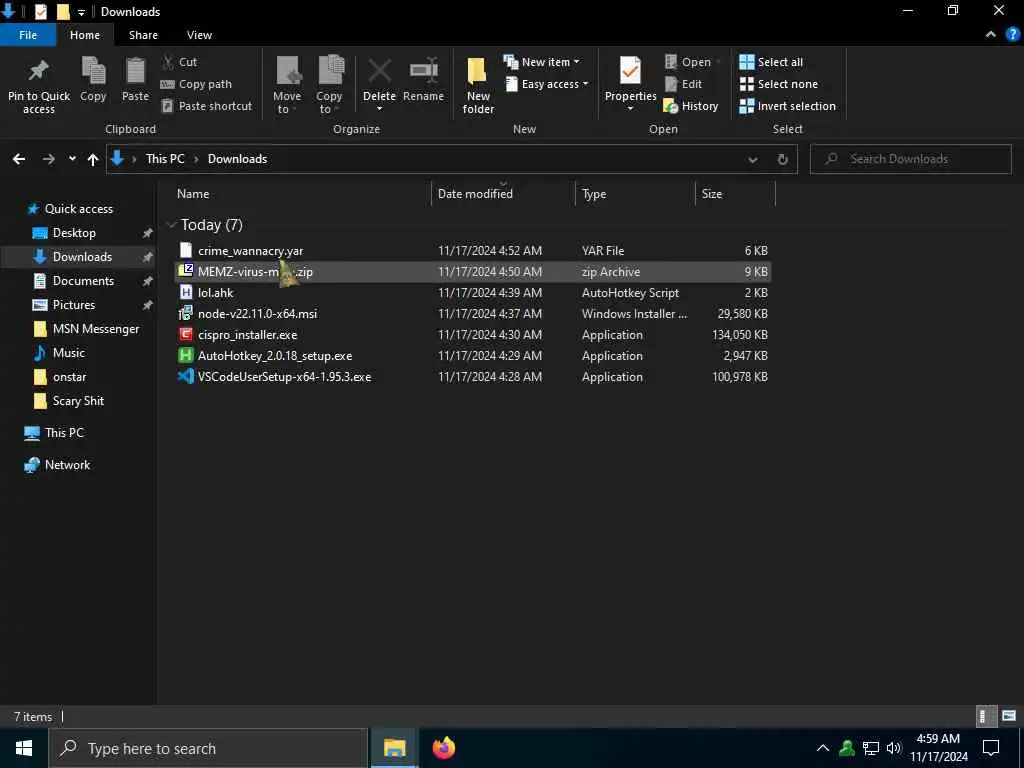Viewport: 1024px width, 768px height.
Task: Expand Open command dropdown
Action: 718,62
